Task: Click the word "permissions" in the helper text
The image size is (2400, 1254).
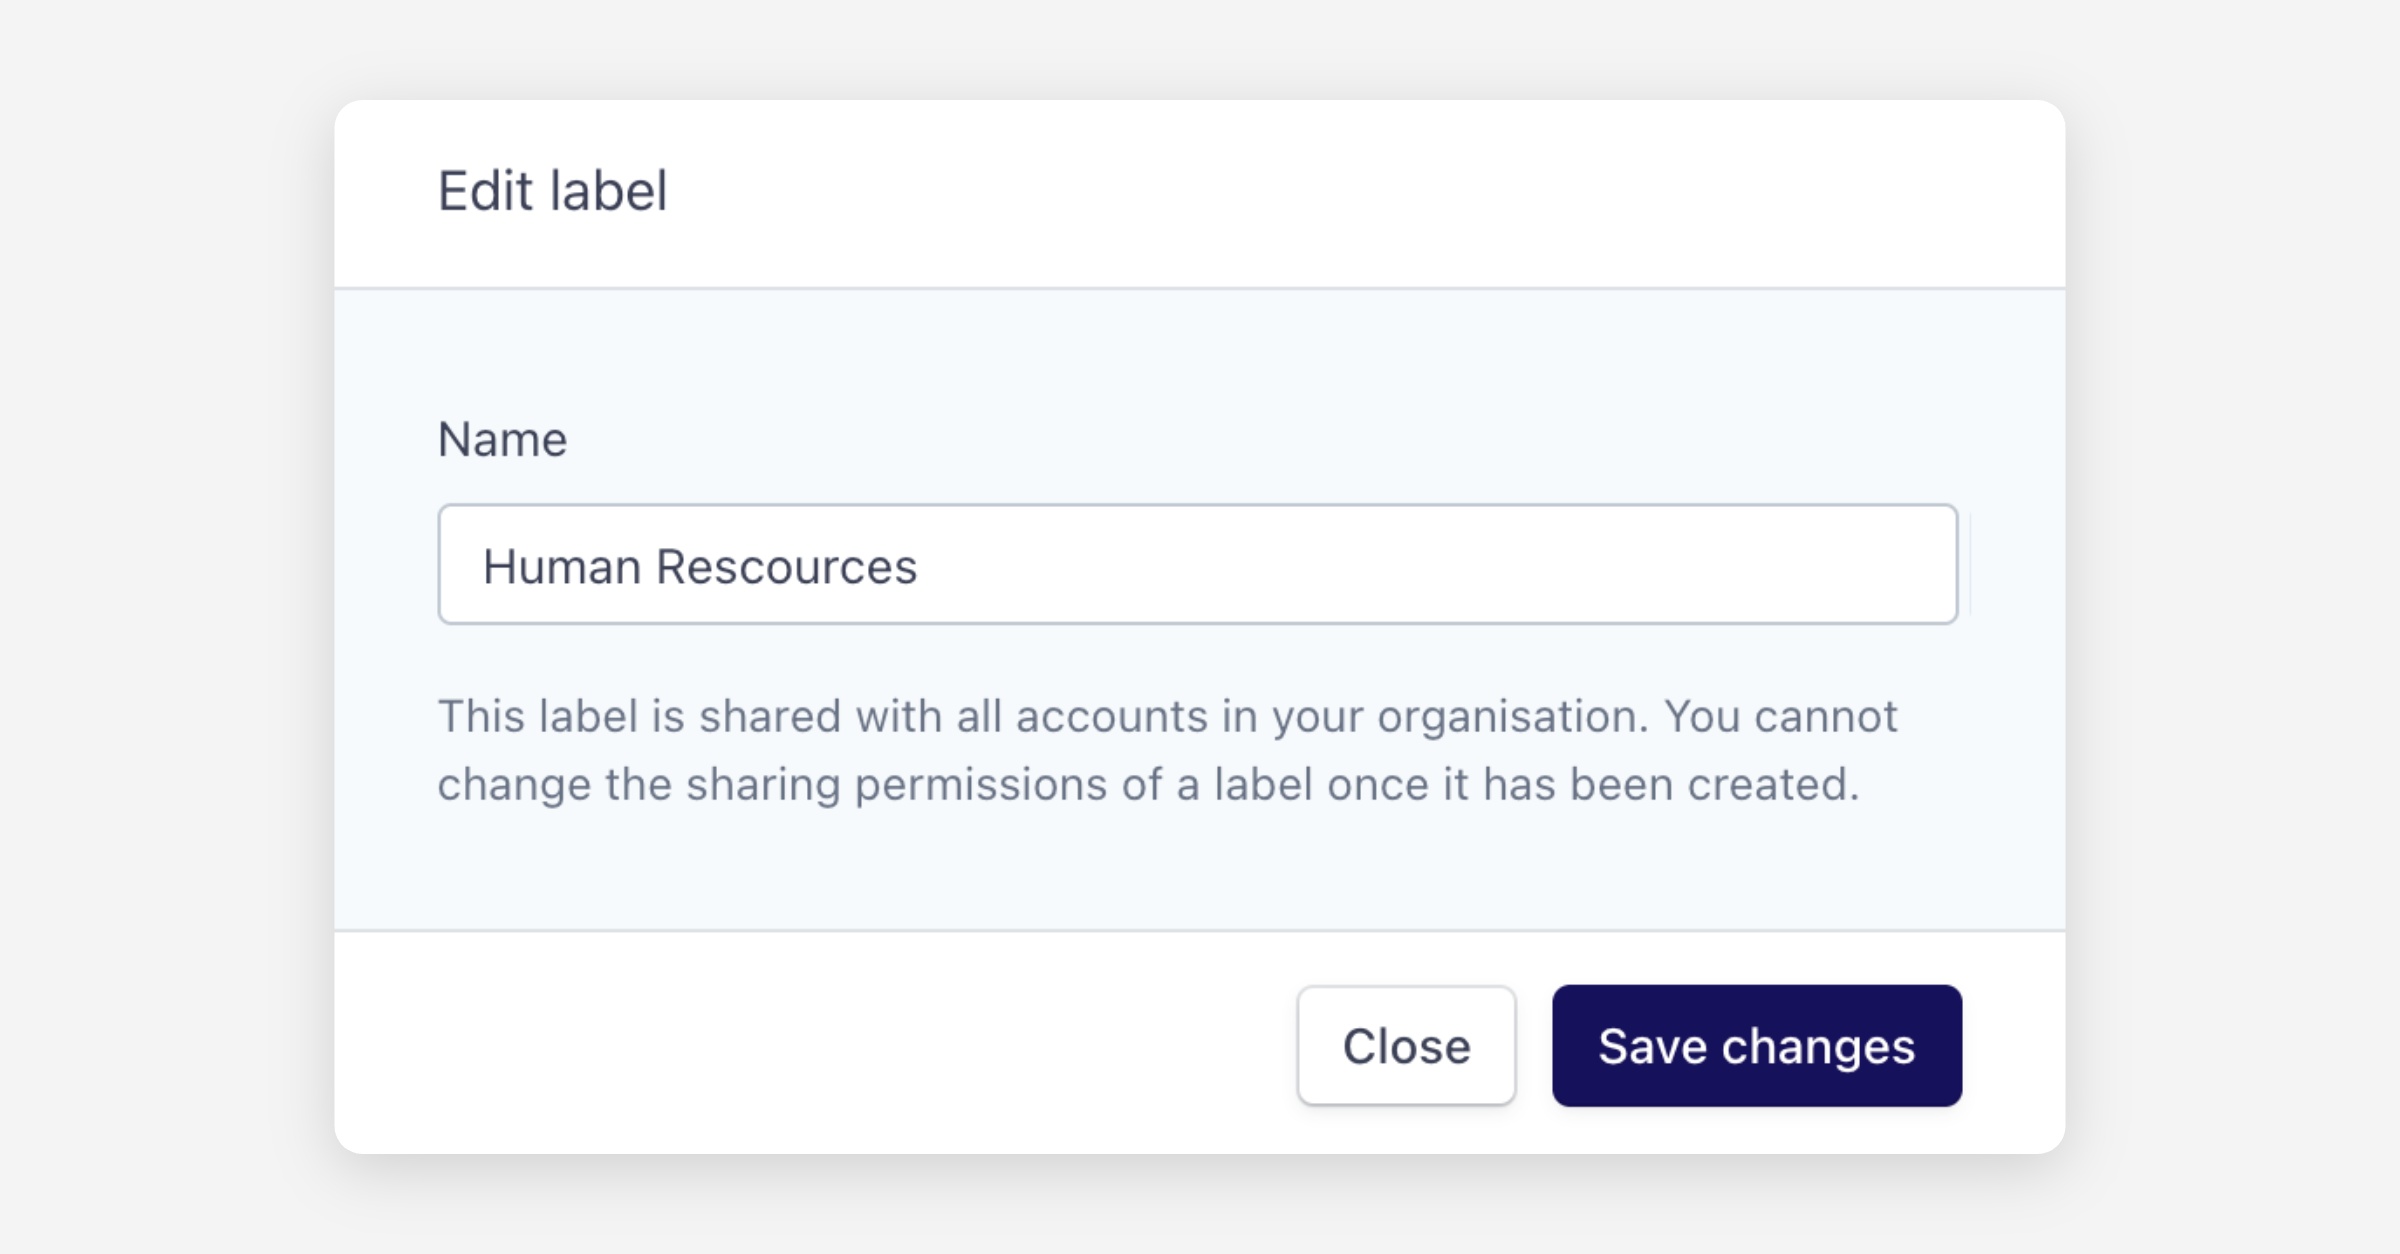Action: click(x=980, y=785)
